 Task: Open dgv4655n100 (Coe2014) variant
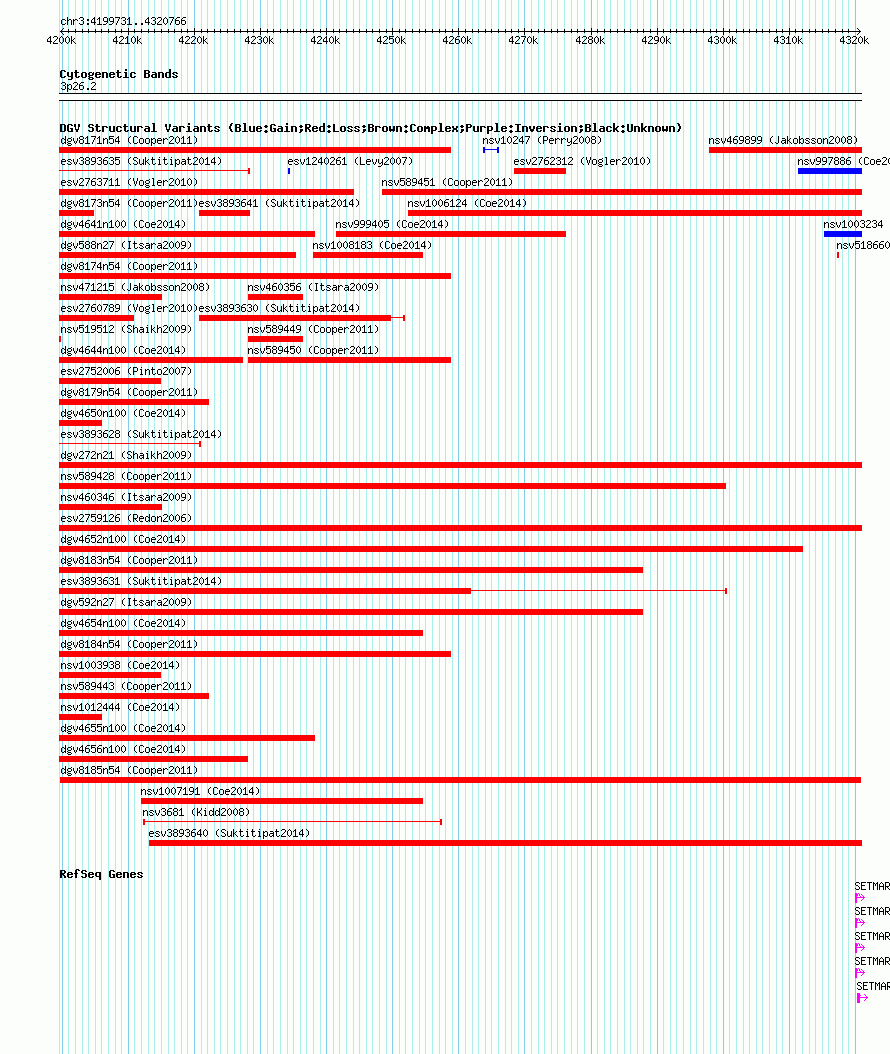[123, 728]
